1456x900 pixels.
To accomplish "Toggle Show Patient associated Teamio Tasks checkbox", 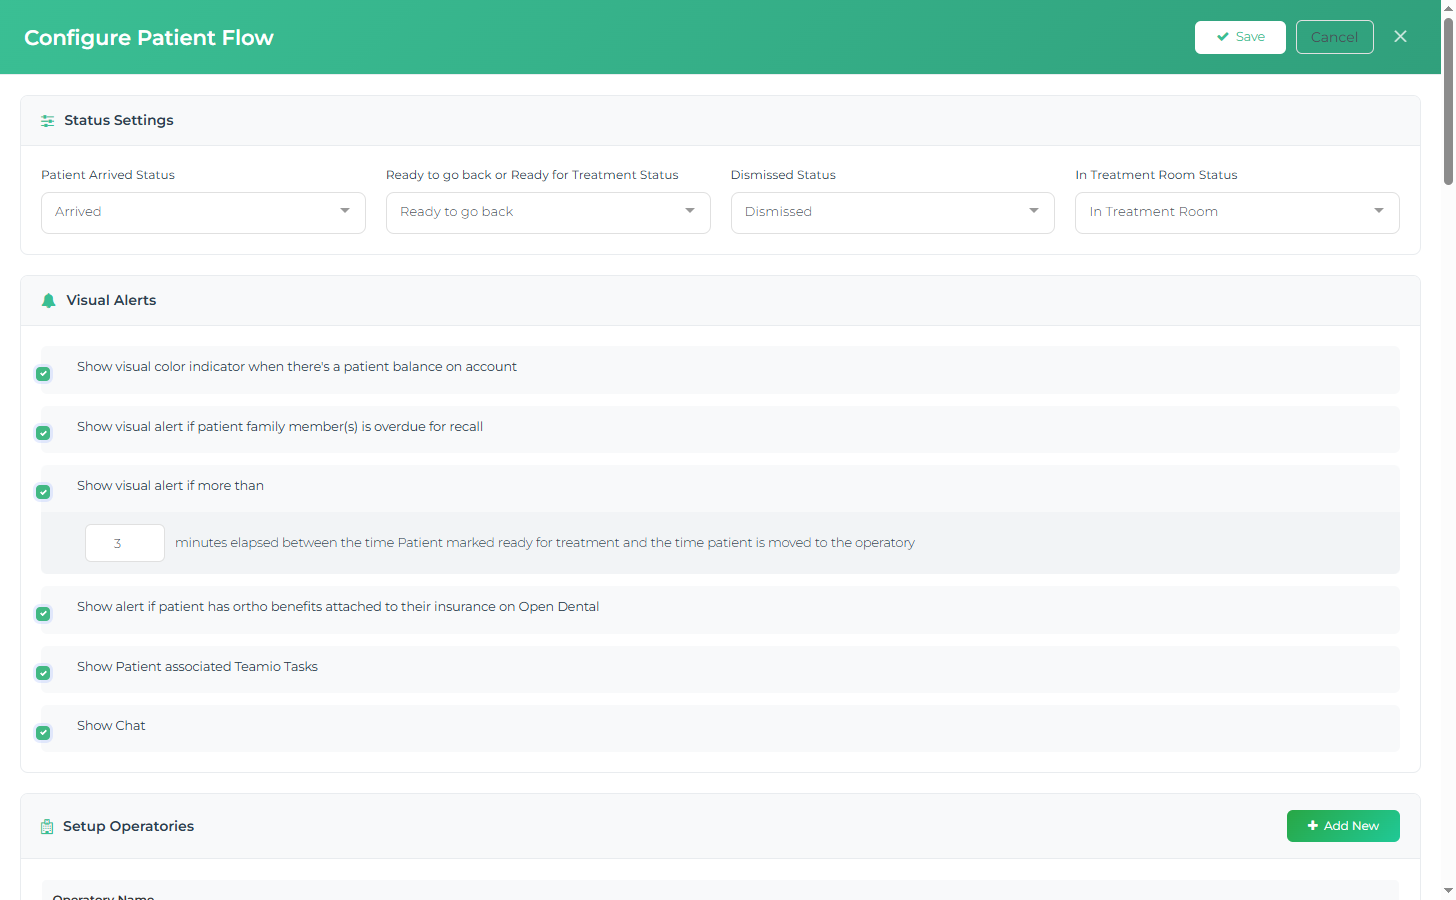I will coord(43,673).
